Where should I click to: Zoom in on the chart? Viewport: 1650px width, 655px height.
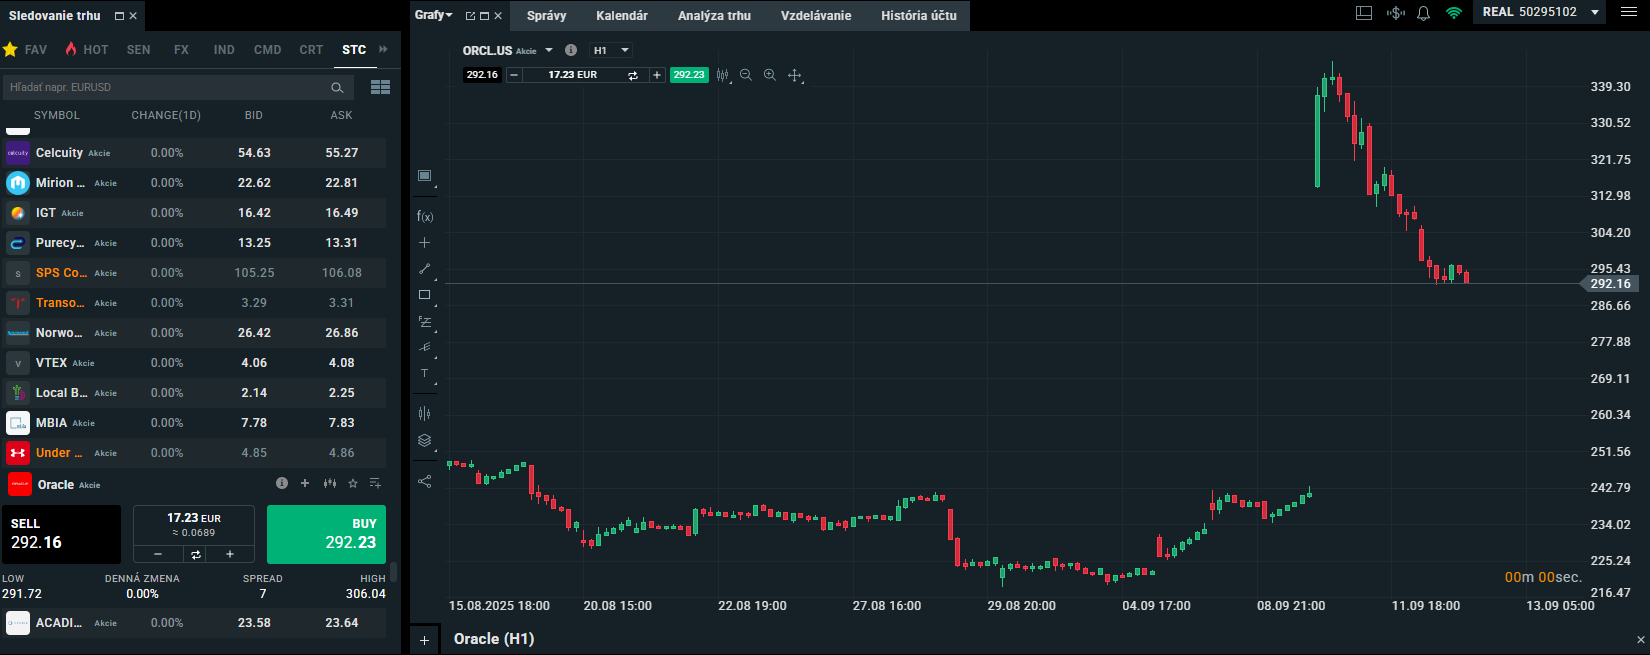coord(770,75)
